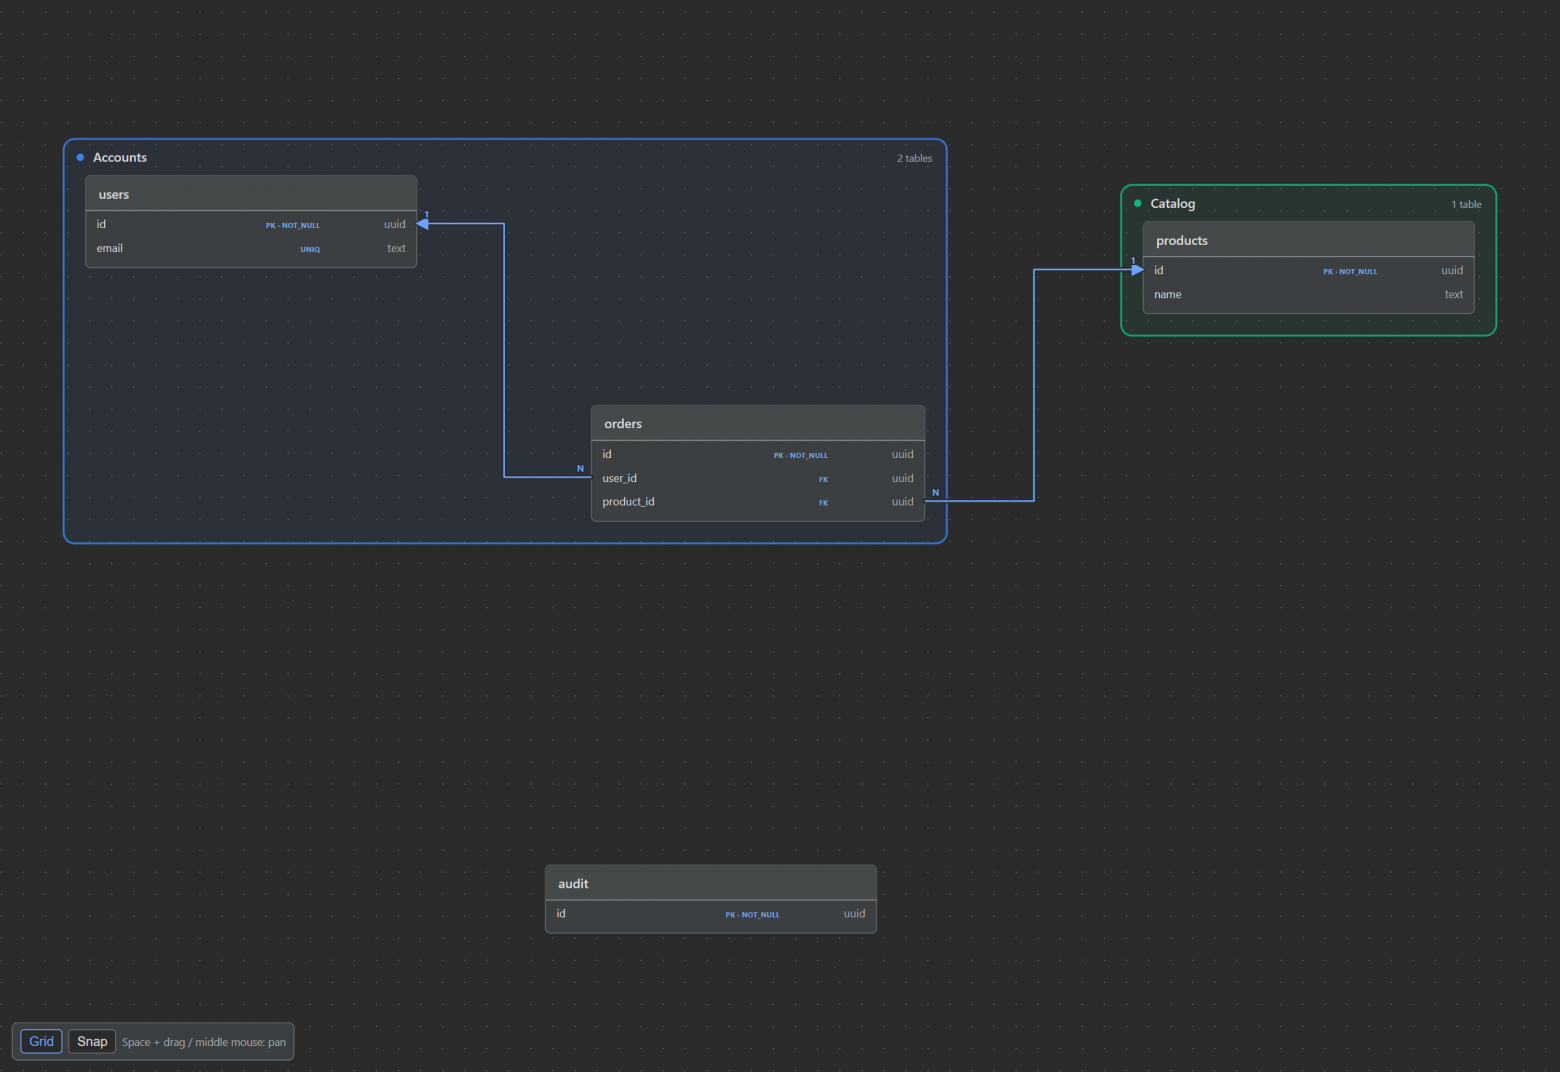
Task: Click the id field name in users
Action: (x=101, y=224)
